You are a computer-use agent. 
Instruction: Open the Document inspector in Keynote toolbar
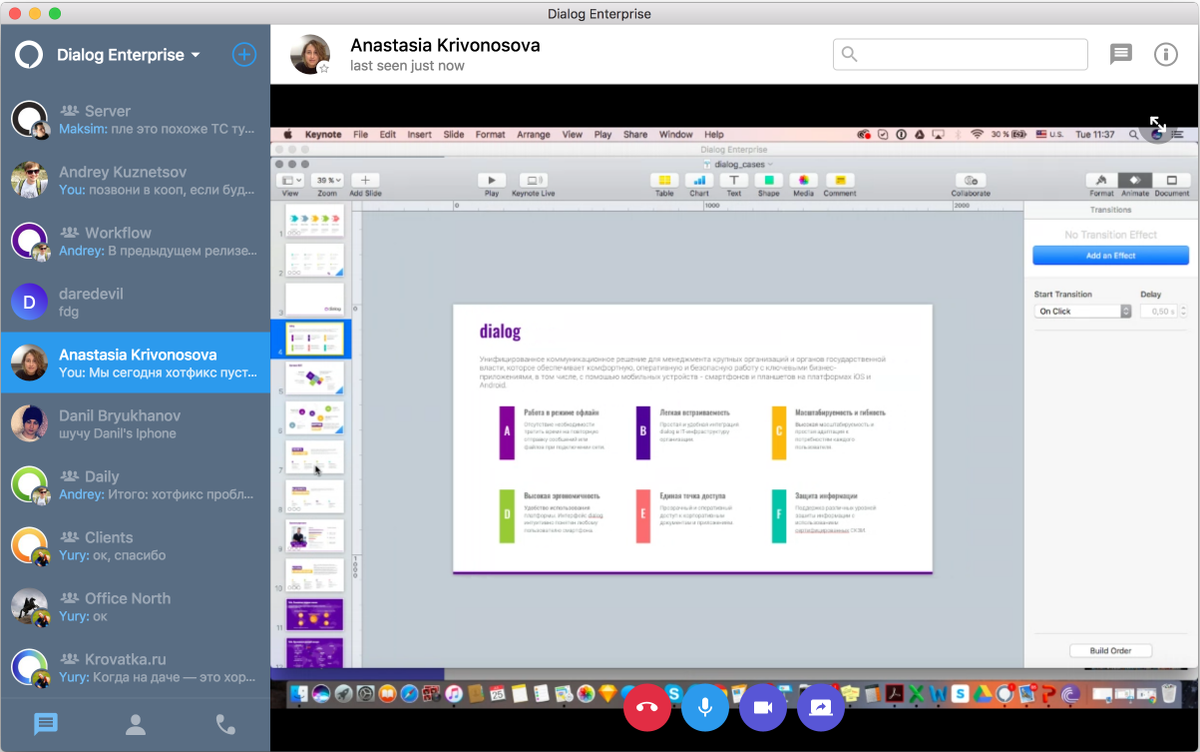pyautogui.click(x=1172, y=181)
